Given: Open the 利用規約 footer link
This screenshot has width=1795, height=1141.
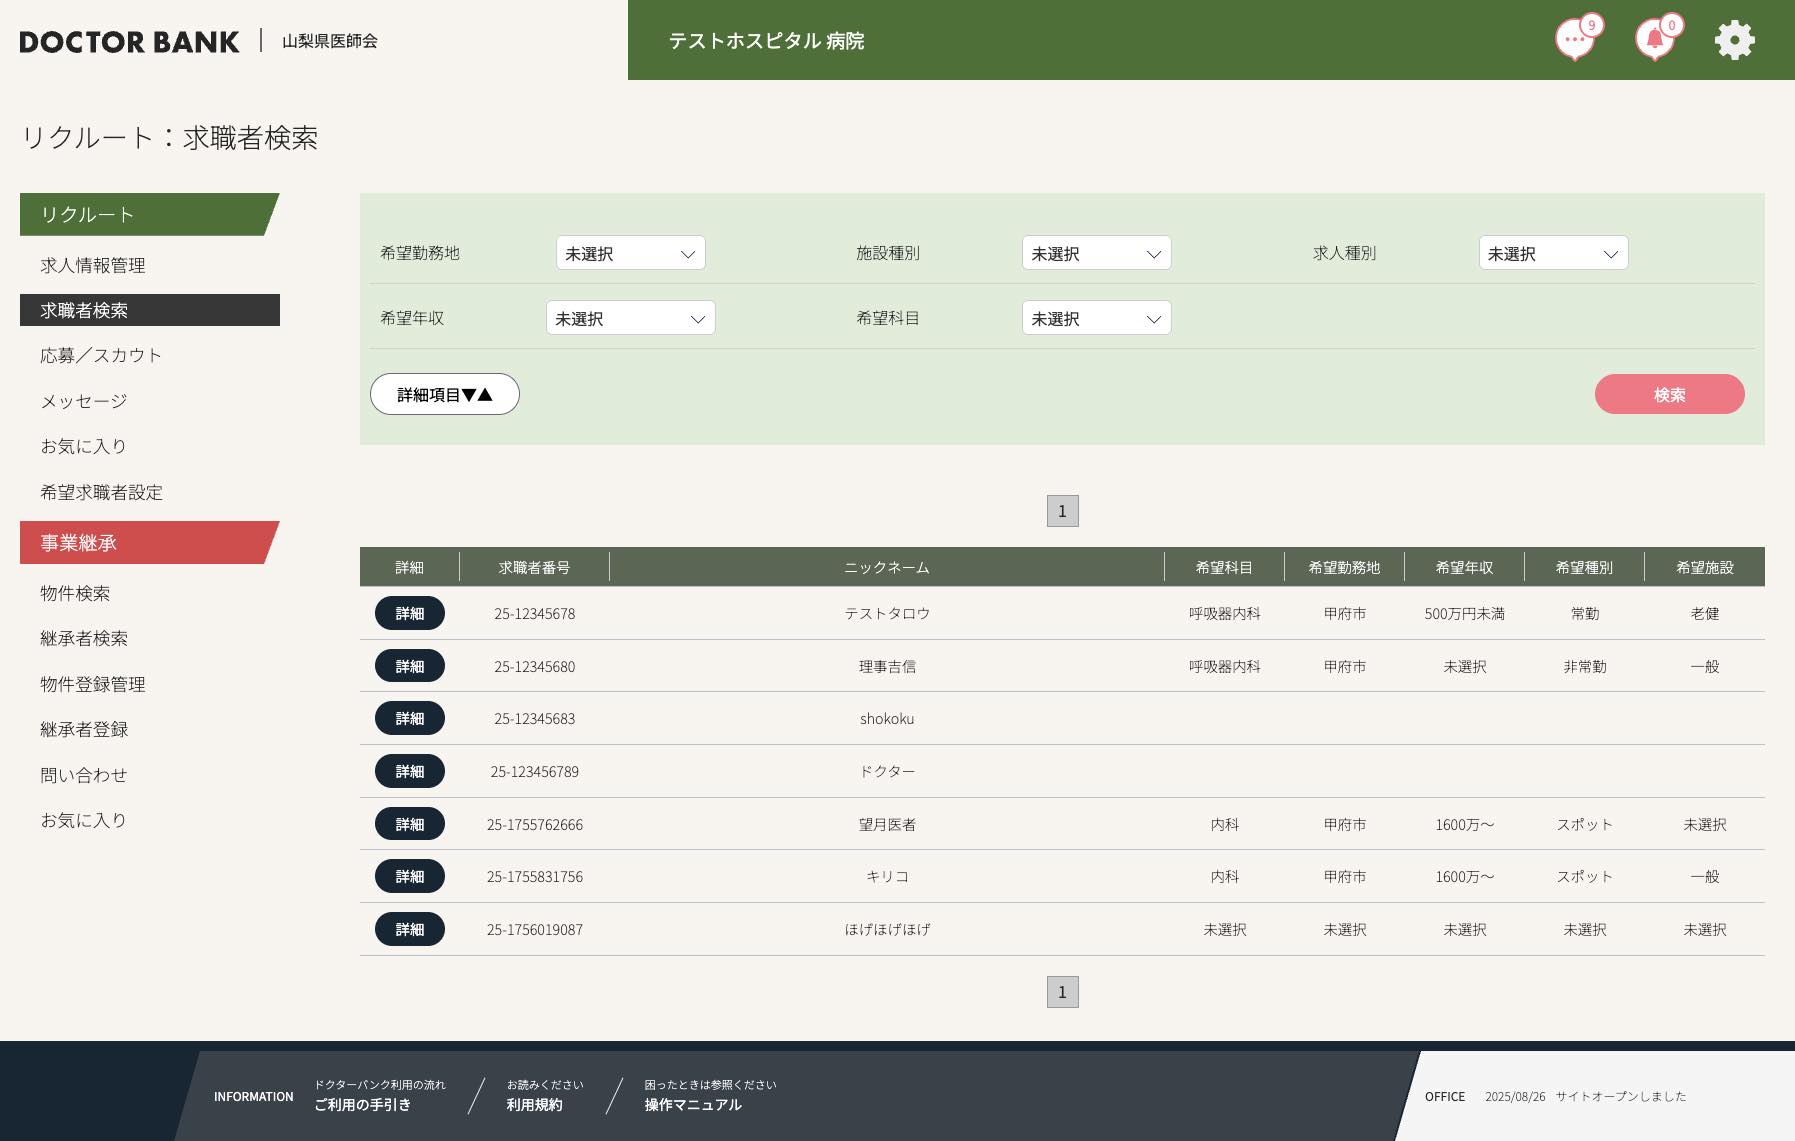Looking at the screenshot, I should tap(534, 1104).
